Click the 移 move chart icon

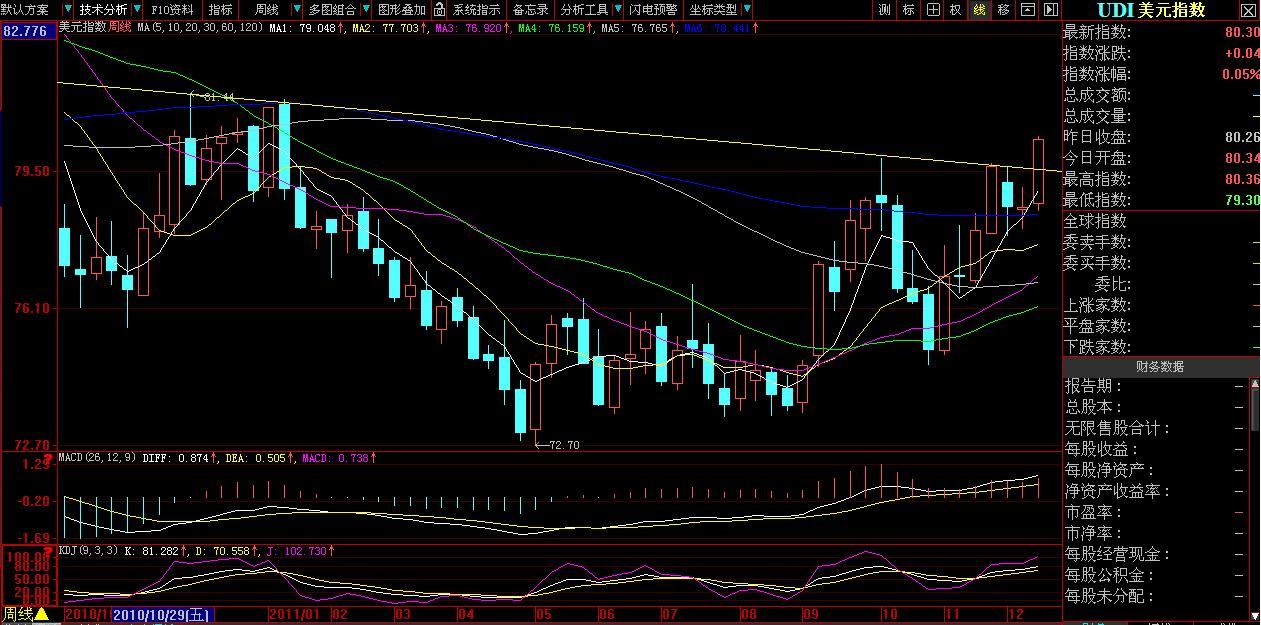click(x=1004, y=10)
